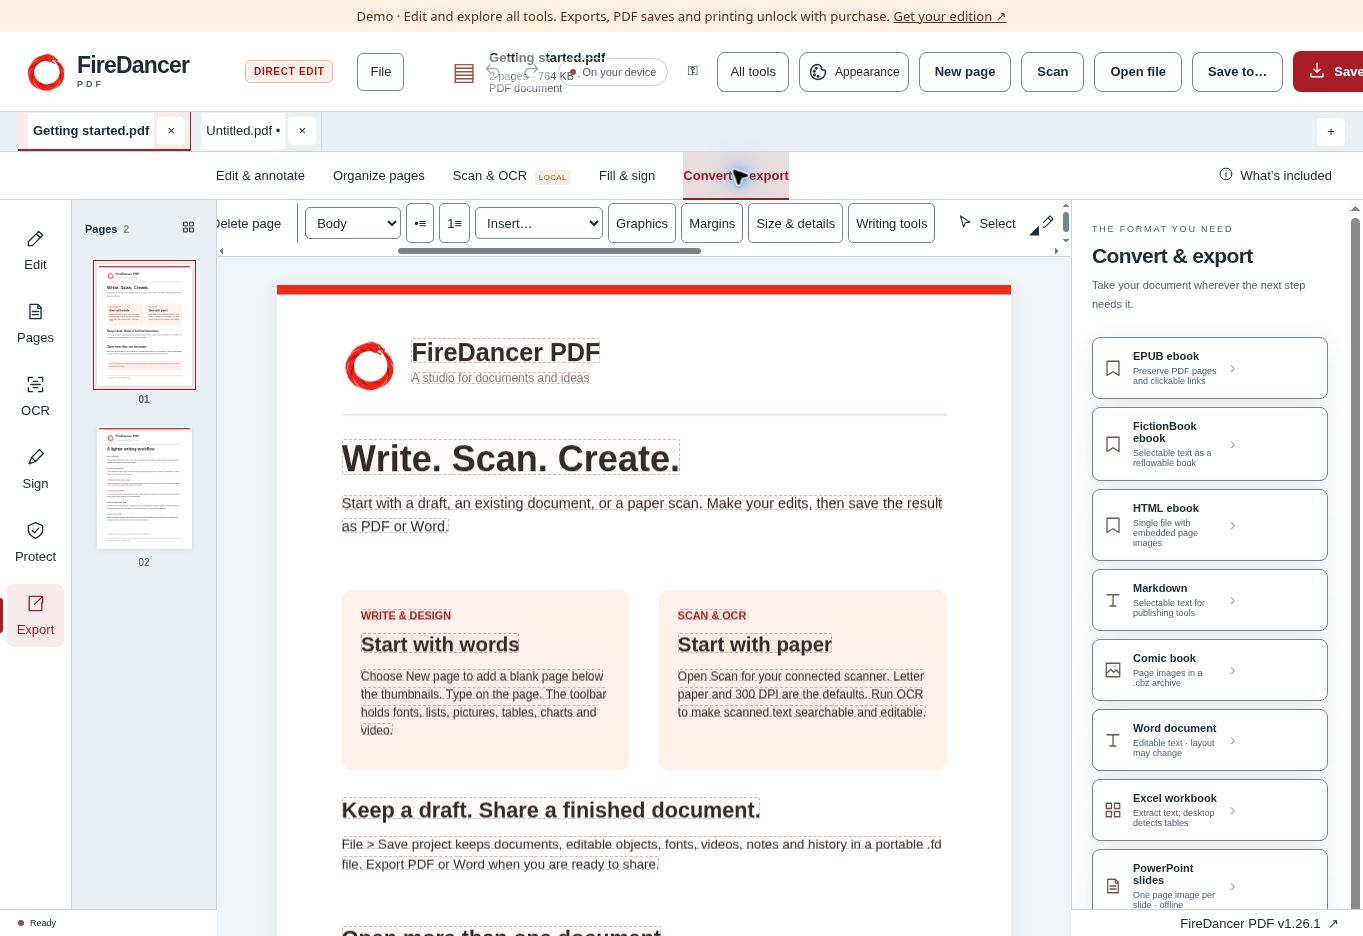Open the OCR sidebar tool
Viewport: 1363px width, 936px height.
coord(35,396)
